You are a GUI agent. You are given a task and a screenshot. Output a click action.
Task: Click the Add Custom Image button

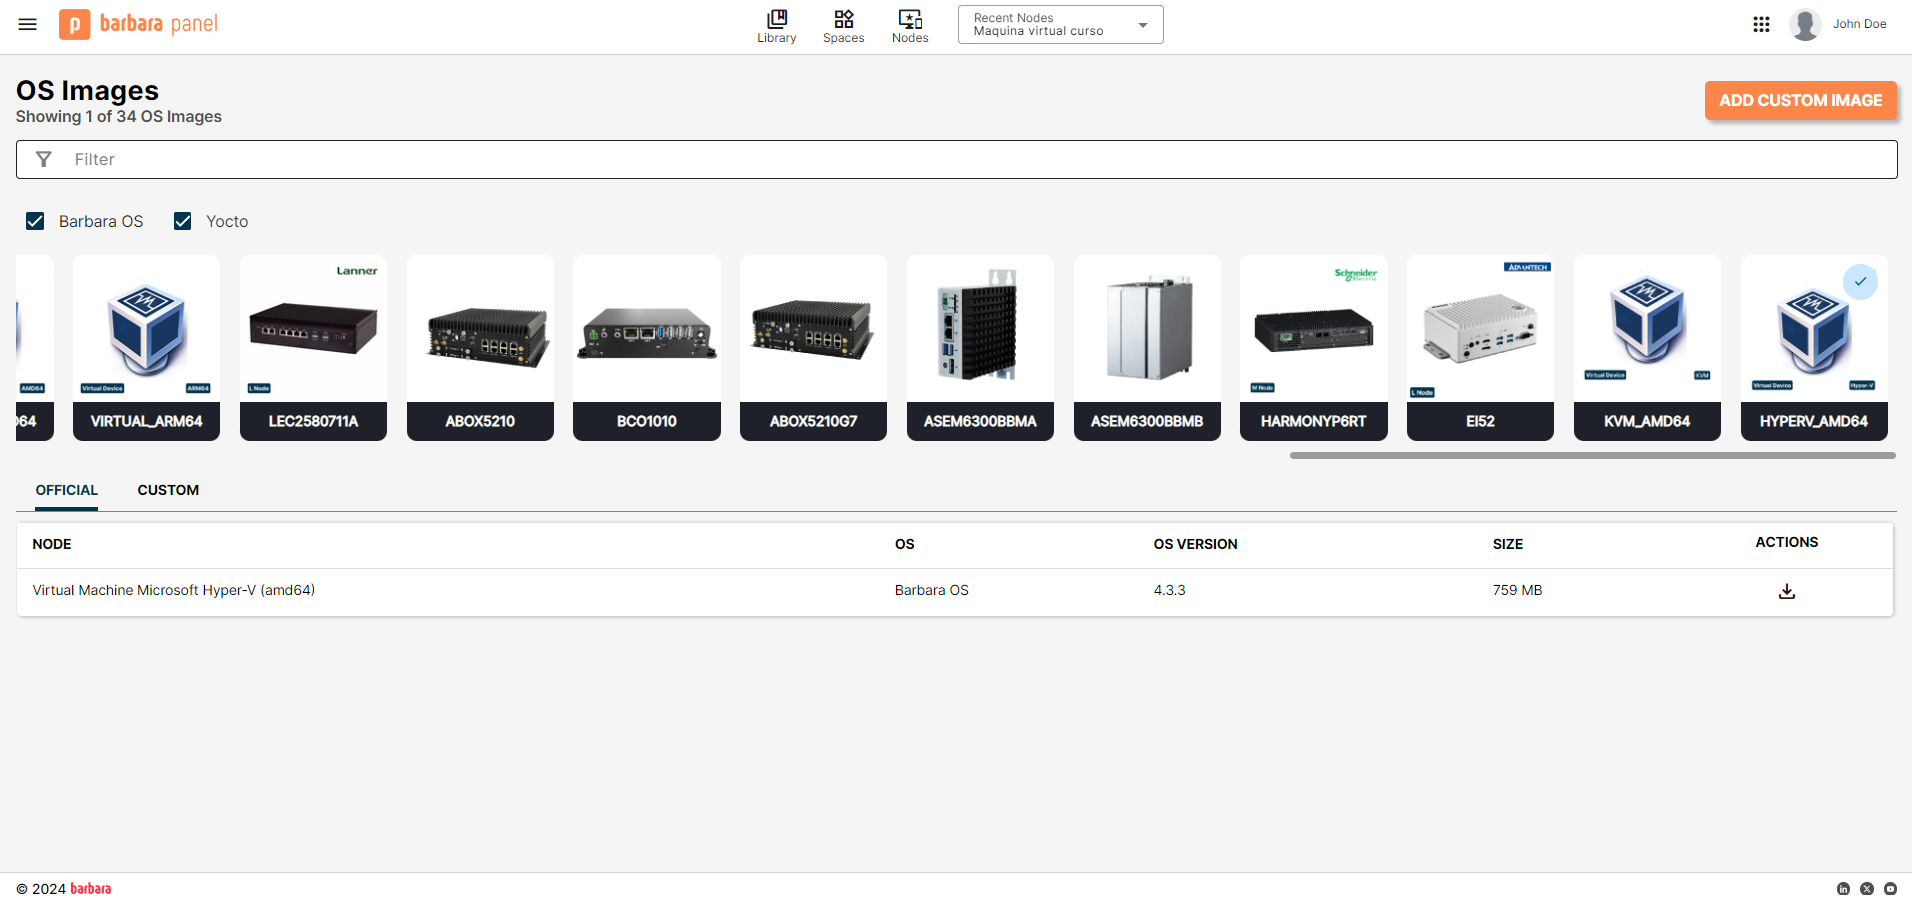coord(1800,101)
